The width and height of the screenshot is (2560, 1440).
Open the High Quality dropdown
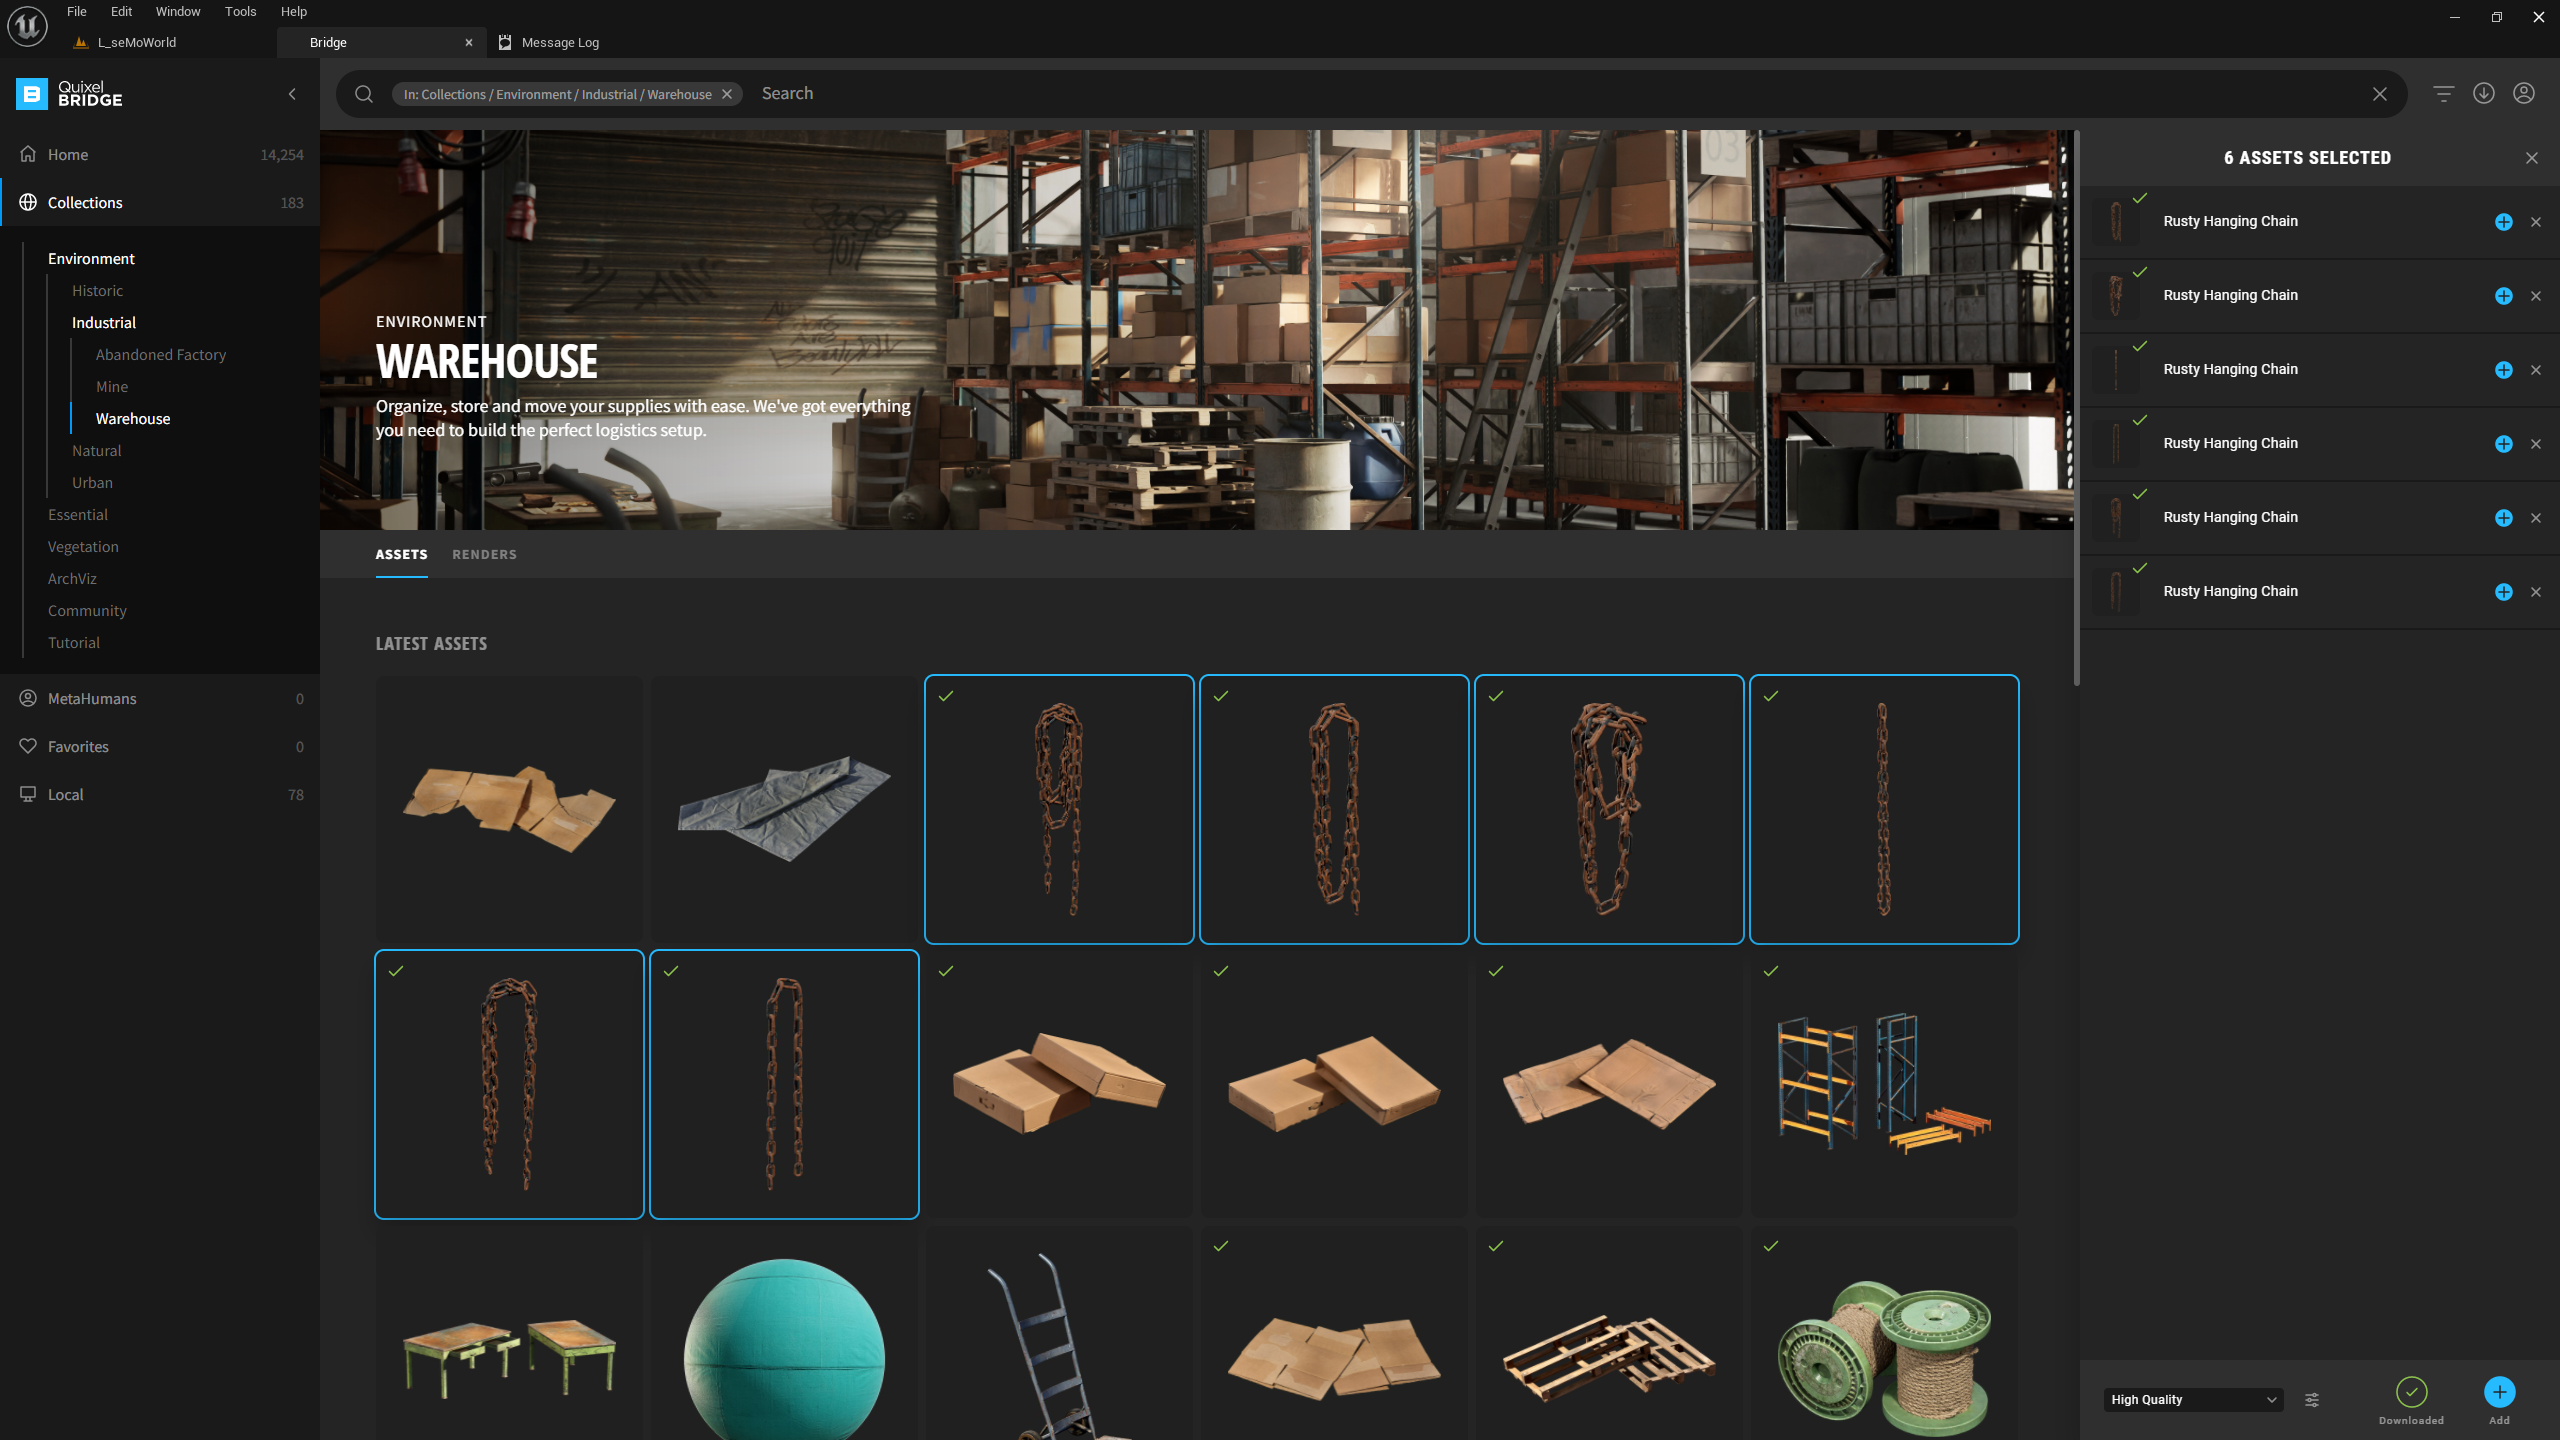2192,1400
